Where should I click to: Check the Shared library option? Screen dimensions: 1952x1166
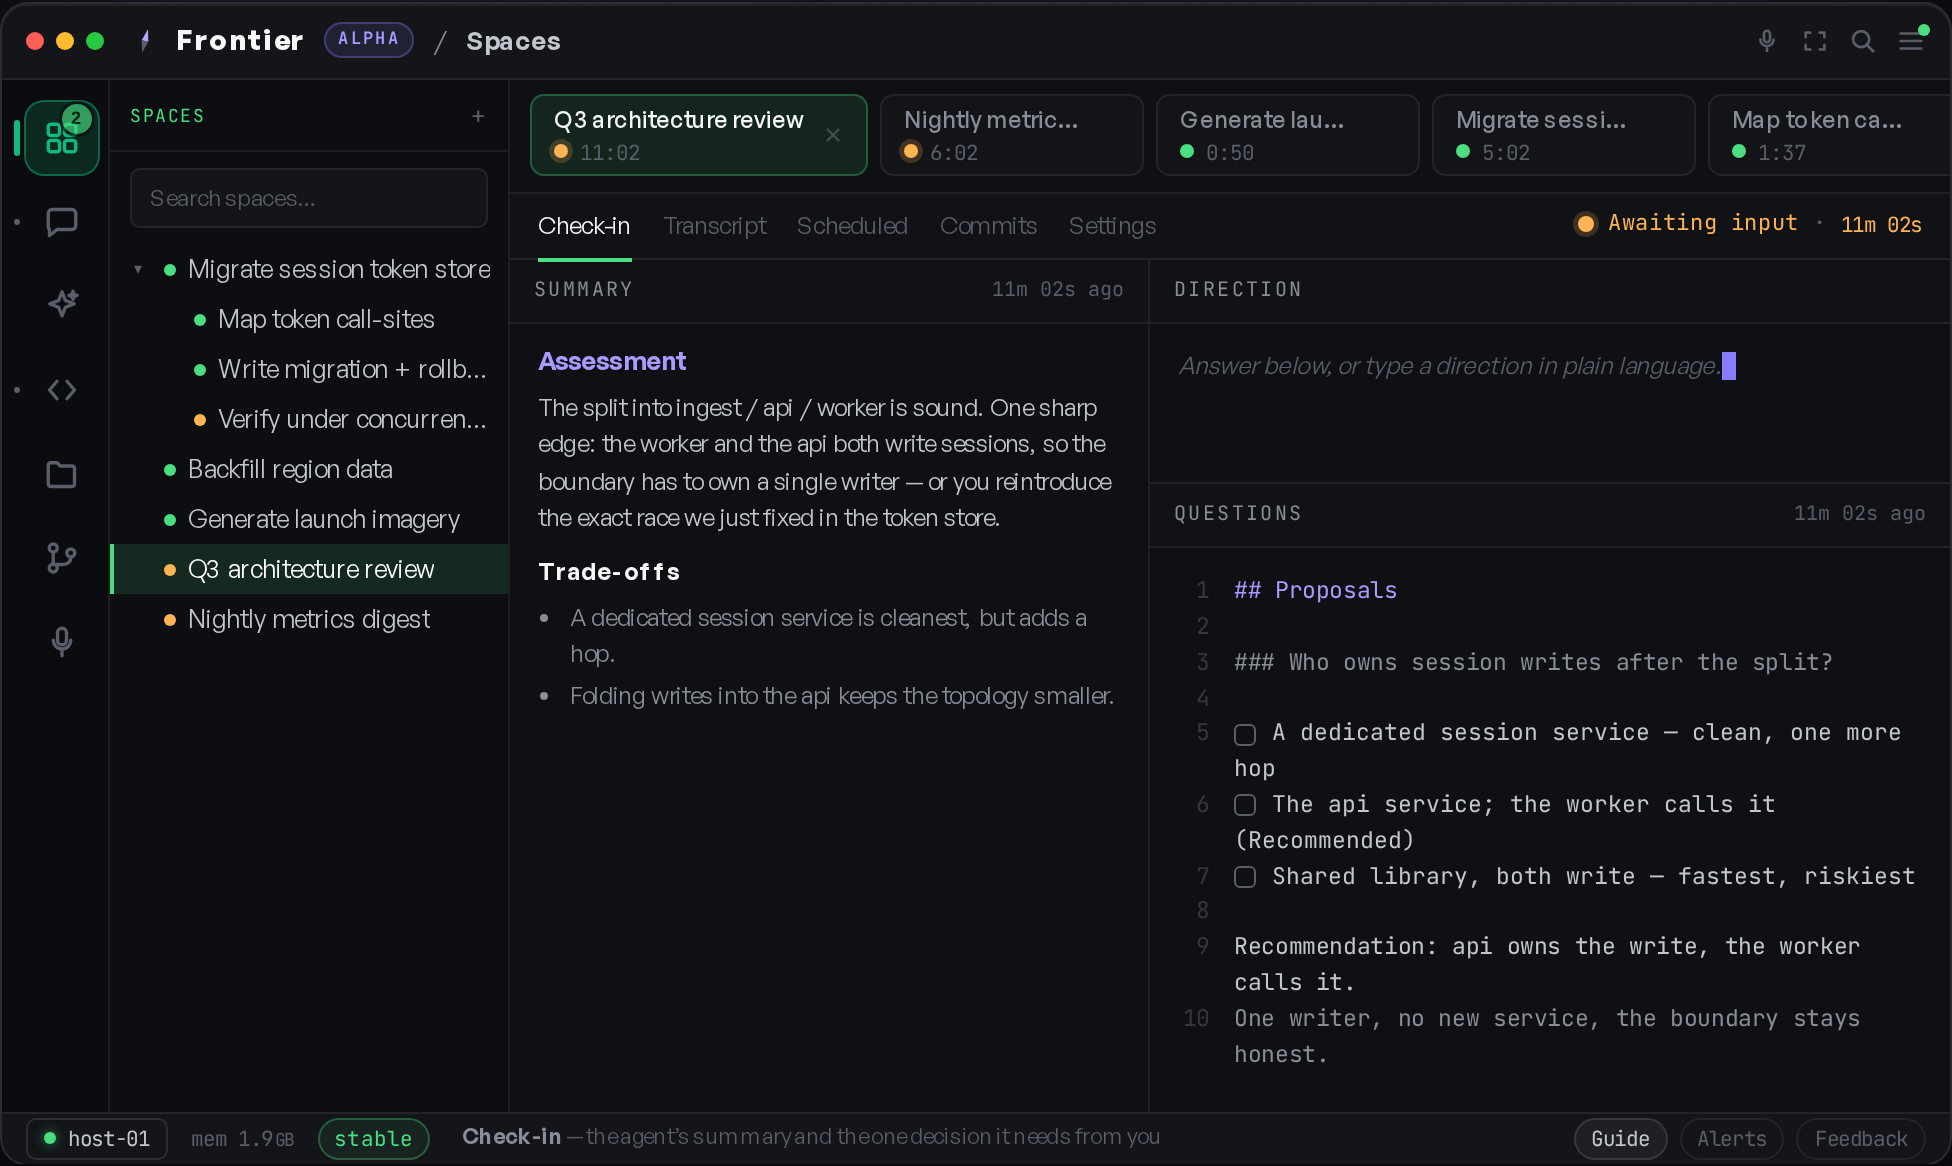tap(1245, 877)
